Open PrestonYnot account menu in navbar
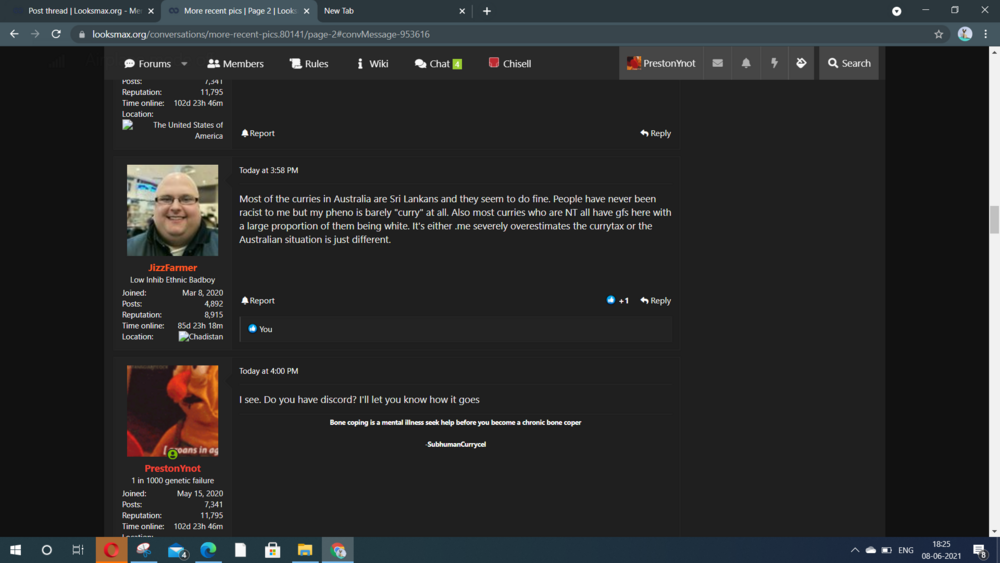The width and height of the screenshot is (1000, 563). 661,63
